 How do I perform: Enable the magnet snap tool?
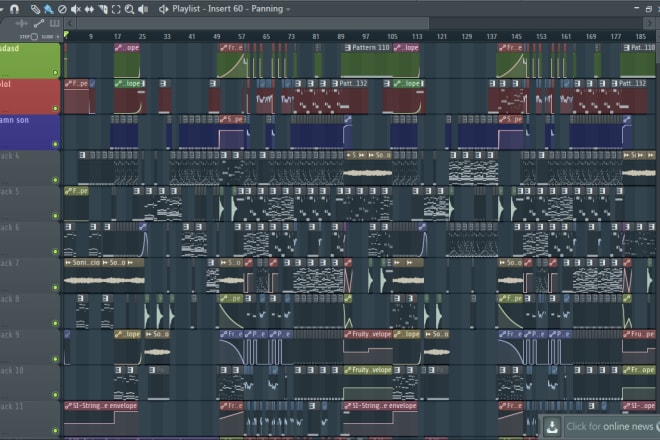click(15, 9)
